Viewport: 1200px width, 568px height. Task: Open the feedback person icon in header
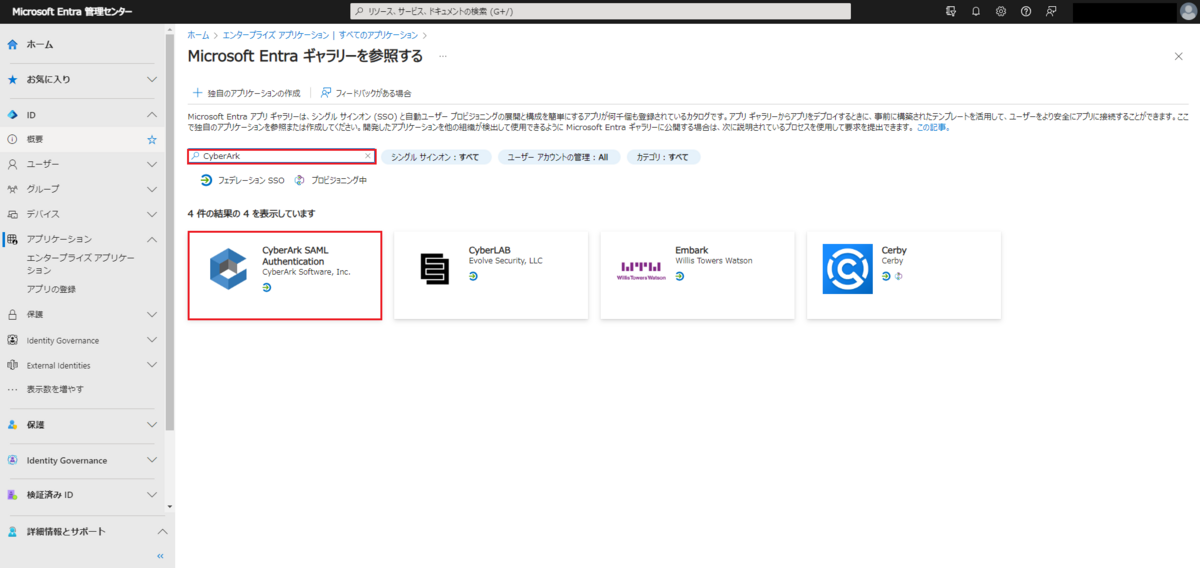coord(1051,11)
